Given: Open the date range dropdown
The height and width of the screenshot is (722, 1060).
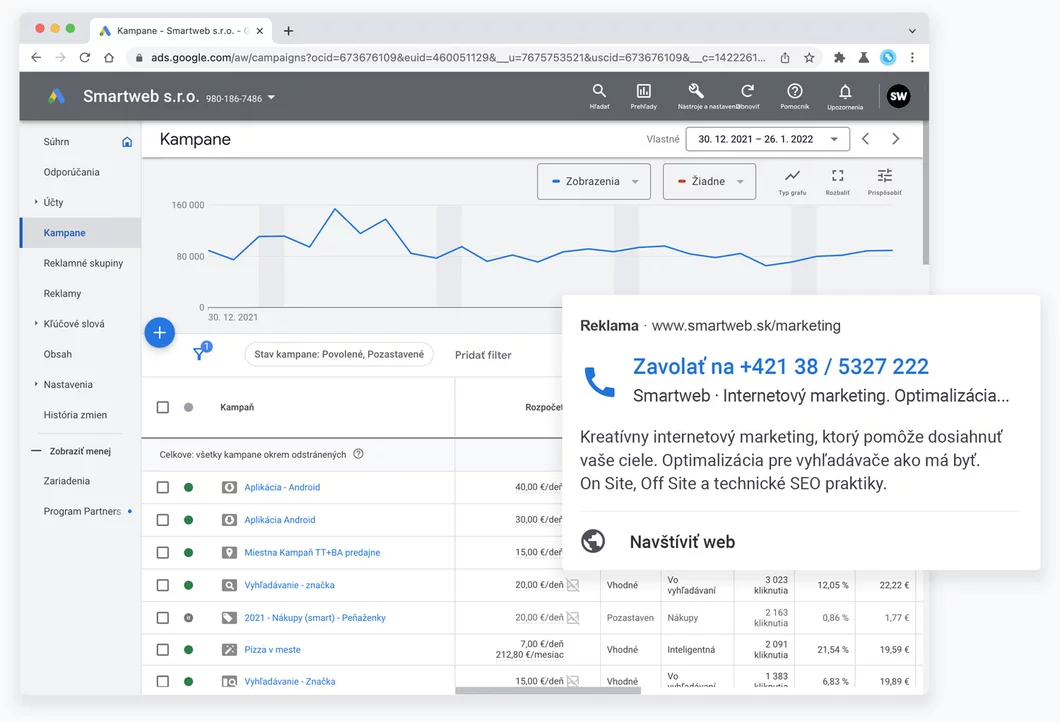Looking at the screenshot, I should click(x=767, y=139).
